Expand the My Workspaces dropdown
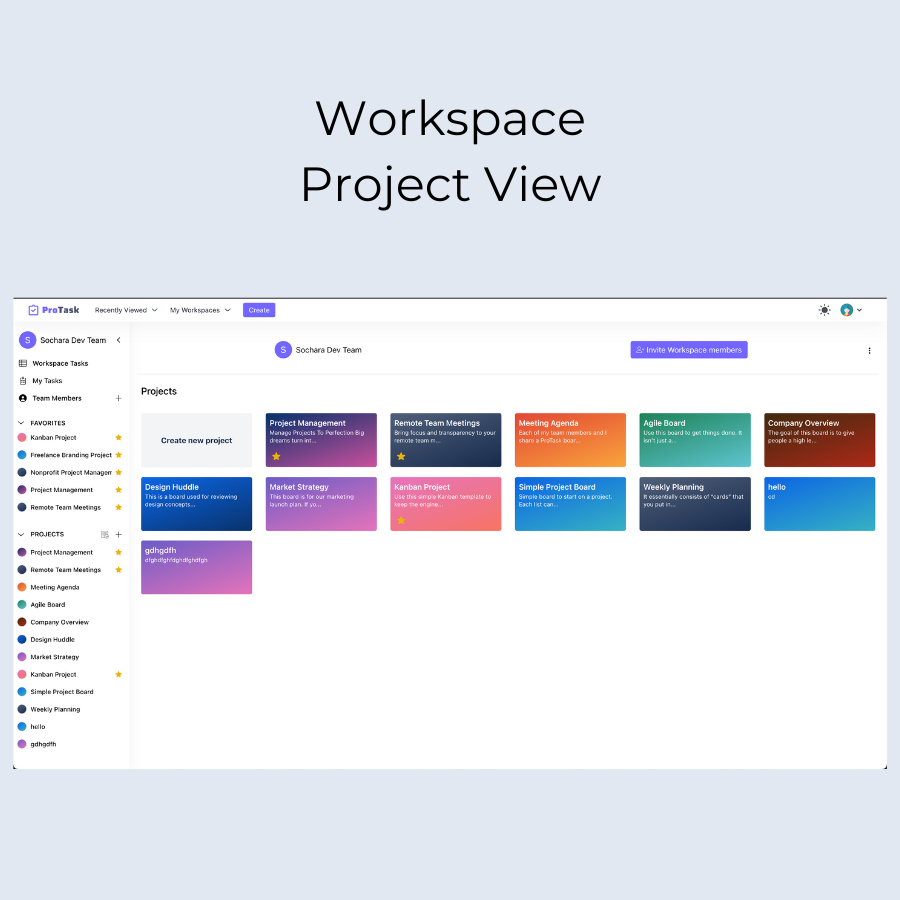This screenshot has width=900, height=900. point(200,310)
